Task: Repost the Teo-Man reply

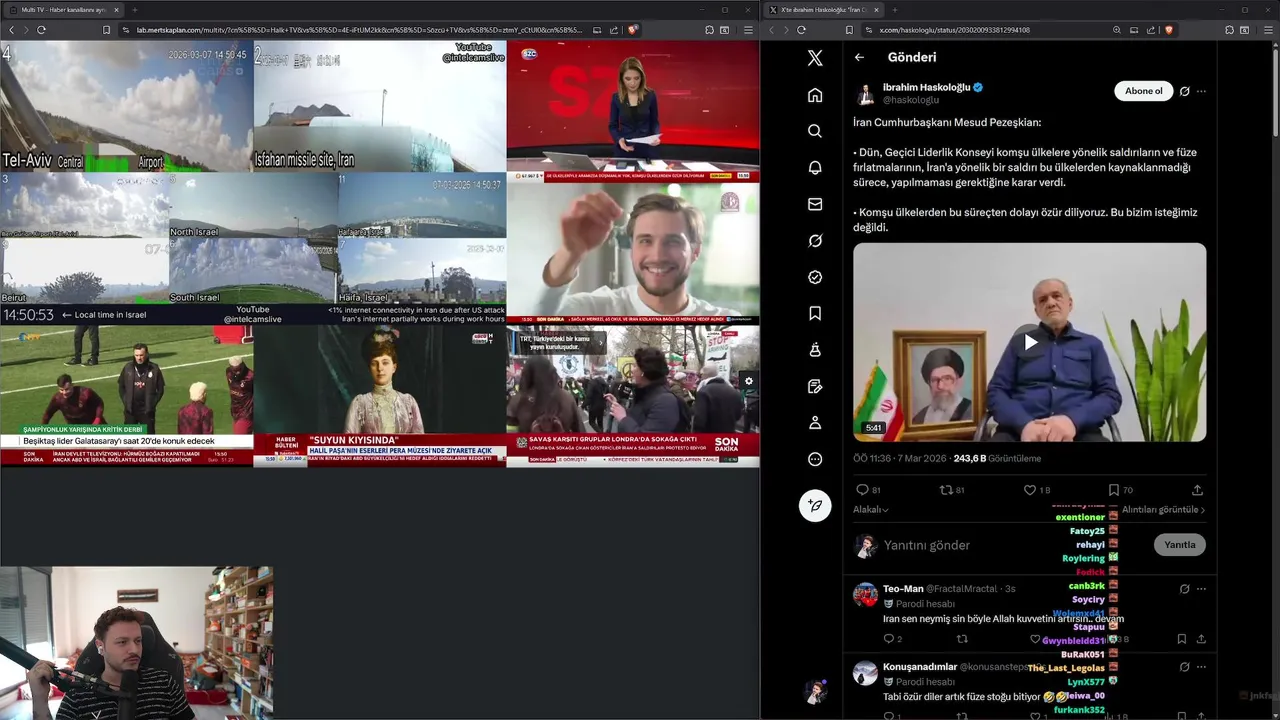Action: (962, 639)
